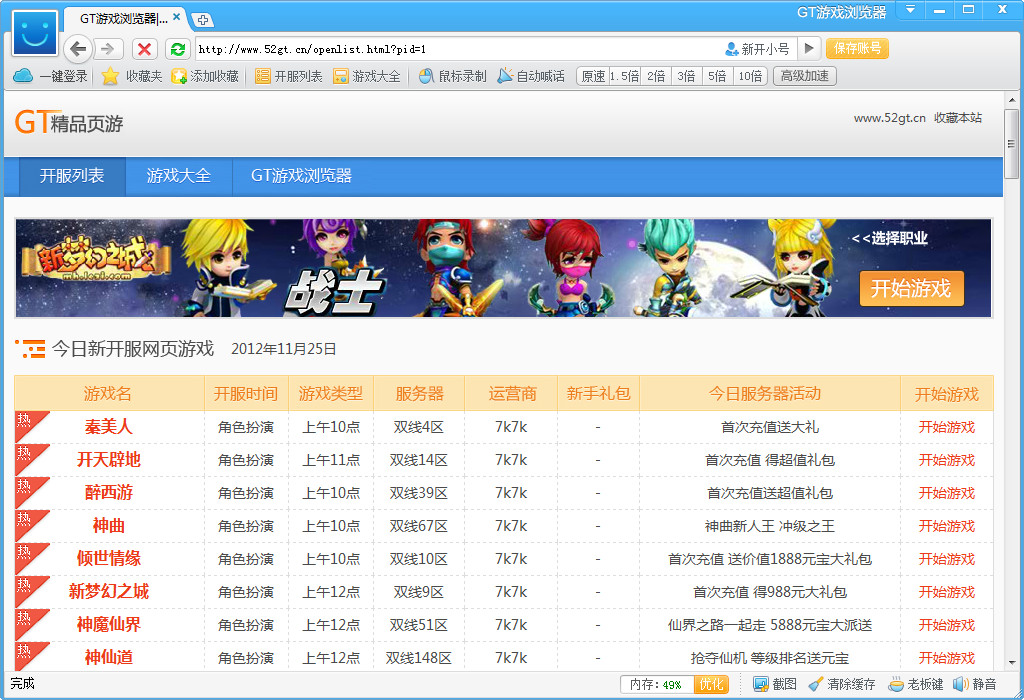Viewport: 1024px width, 700px height.
Task: Open game 神曲
Action: point(108,526)
